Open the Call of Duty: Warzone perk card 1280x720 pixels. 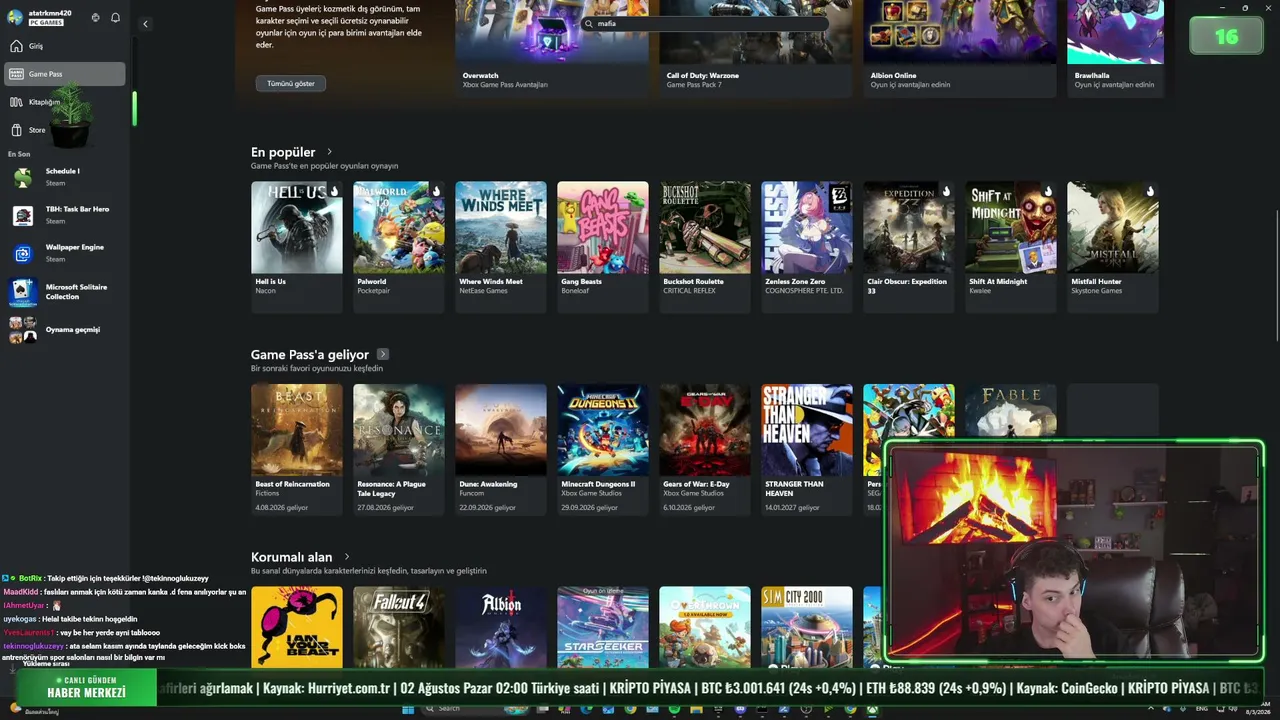point(755,48)
